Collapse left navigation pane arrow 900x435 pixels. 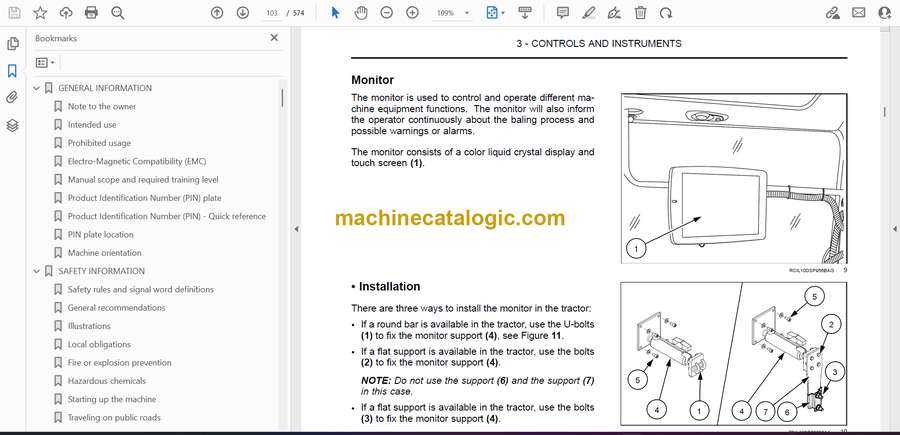tap(296, 229)
